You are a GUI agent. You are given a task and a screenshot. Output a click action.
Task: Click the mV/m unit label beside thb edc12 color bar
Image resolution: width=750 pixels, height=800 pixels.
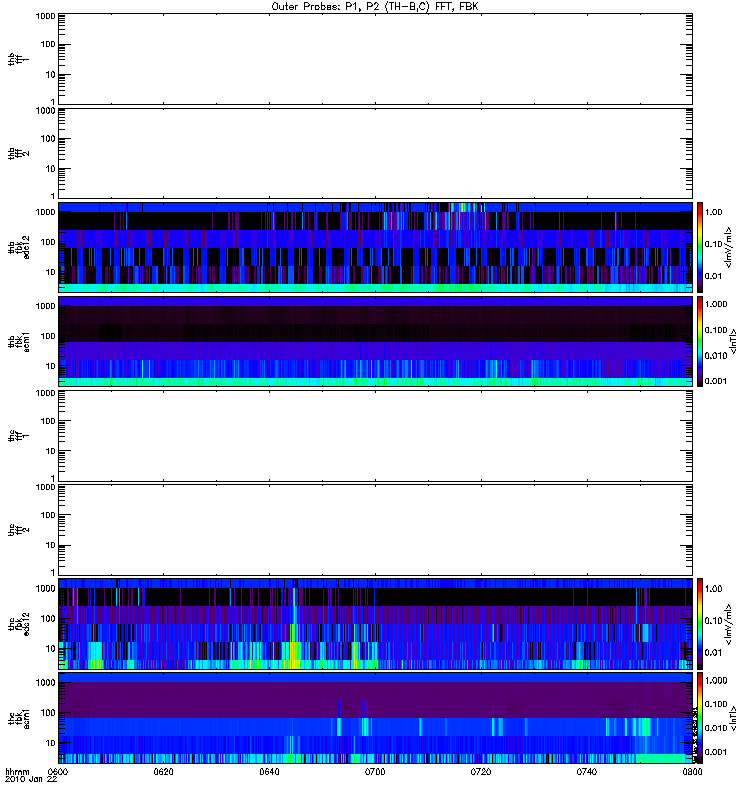point(729,247)
